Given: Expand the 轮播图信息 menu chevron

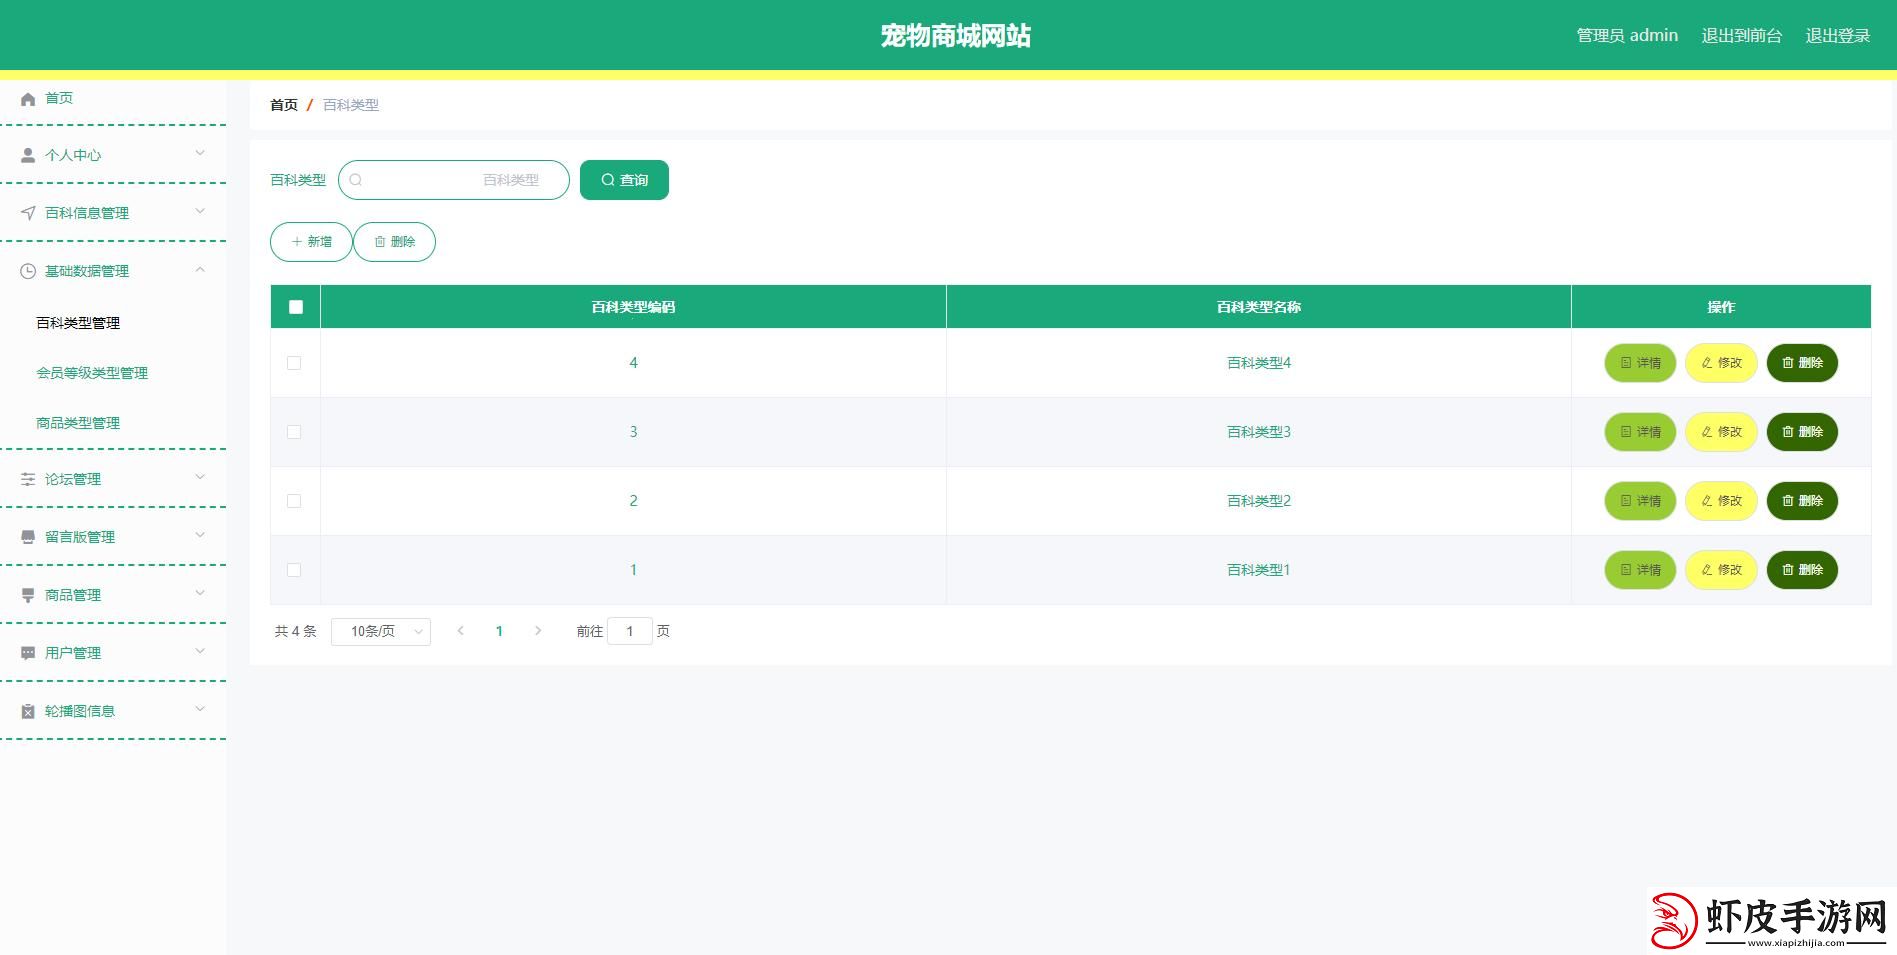Looking at the screenshot, I should tap(200, 709).
